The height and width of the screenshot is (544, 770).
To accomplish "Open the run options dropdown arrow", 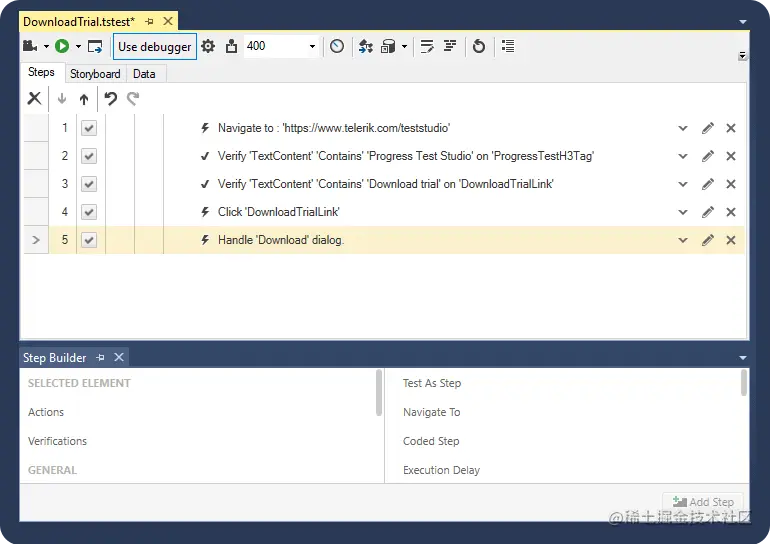I will (78, 47).
